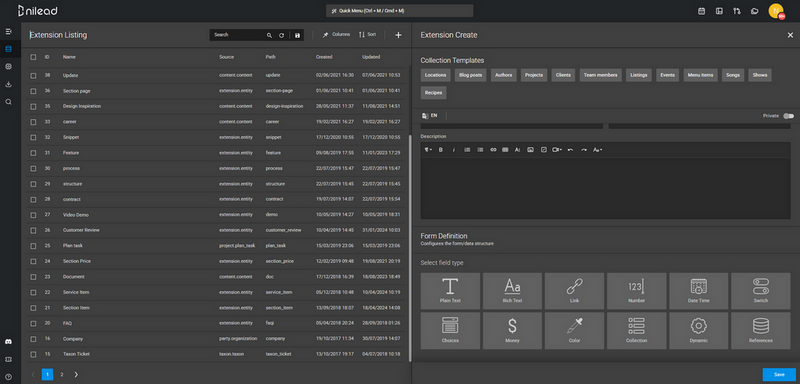The height and width of the screenshot is (384, 800).
Task: Pick the Date Time field type
Action: pos(698,291)
